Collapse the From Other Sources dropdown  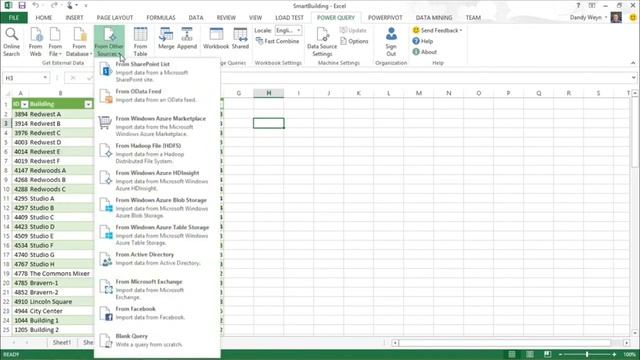tap(109, 42)
